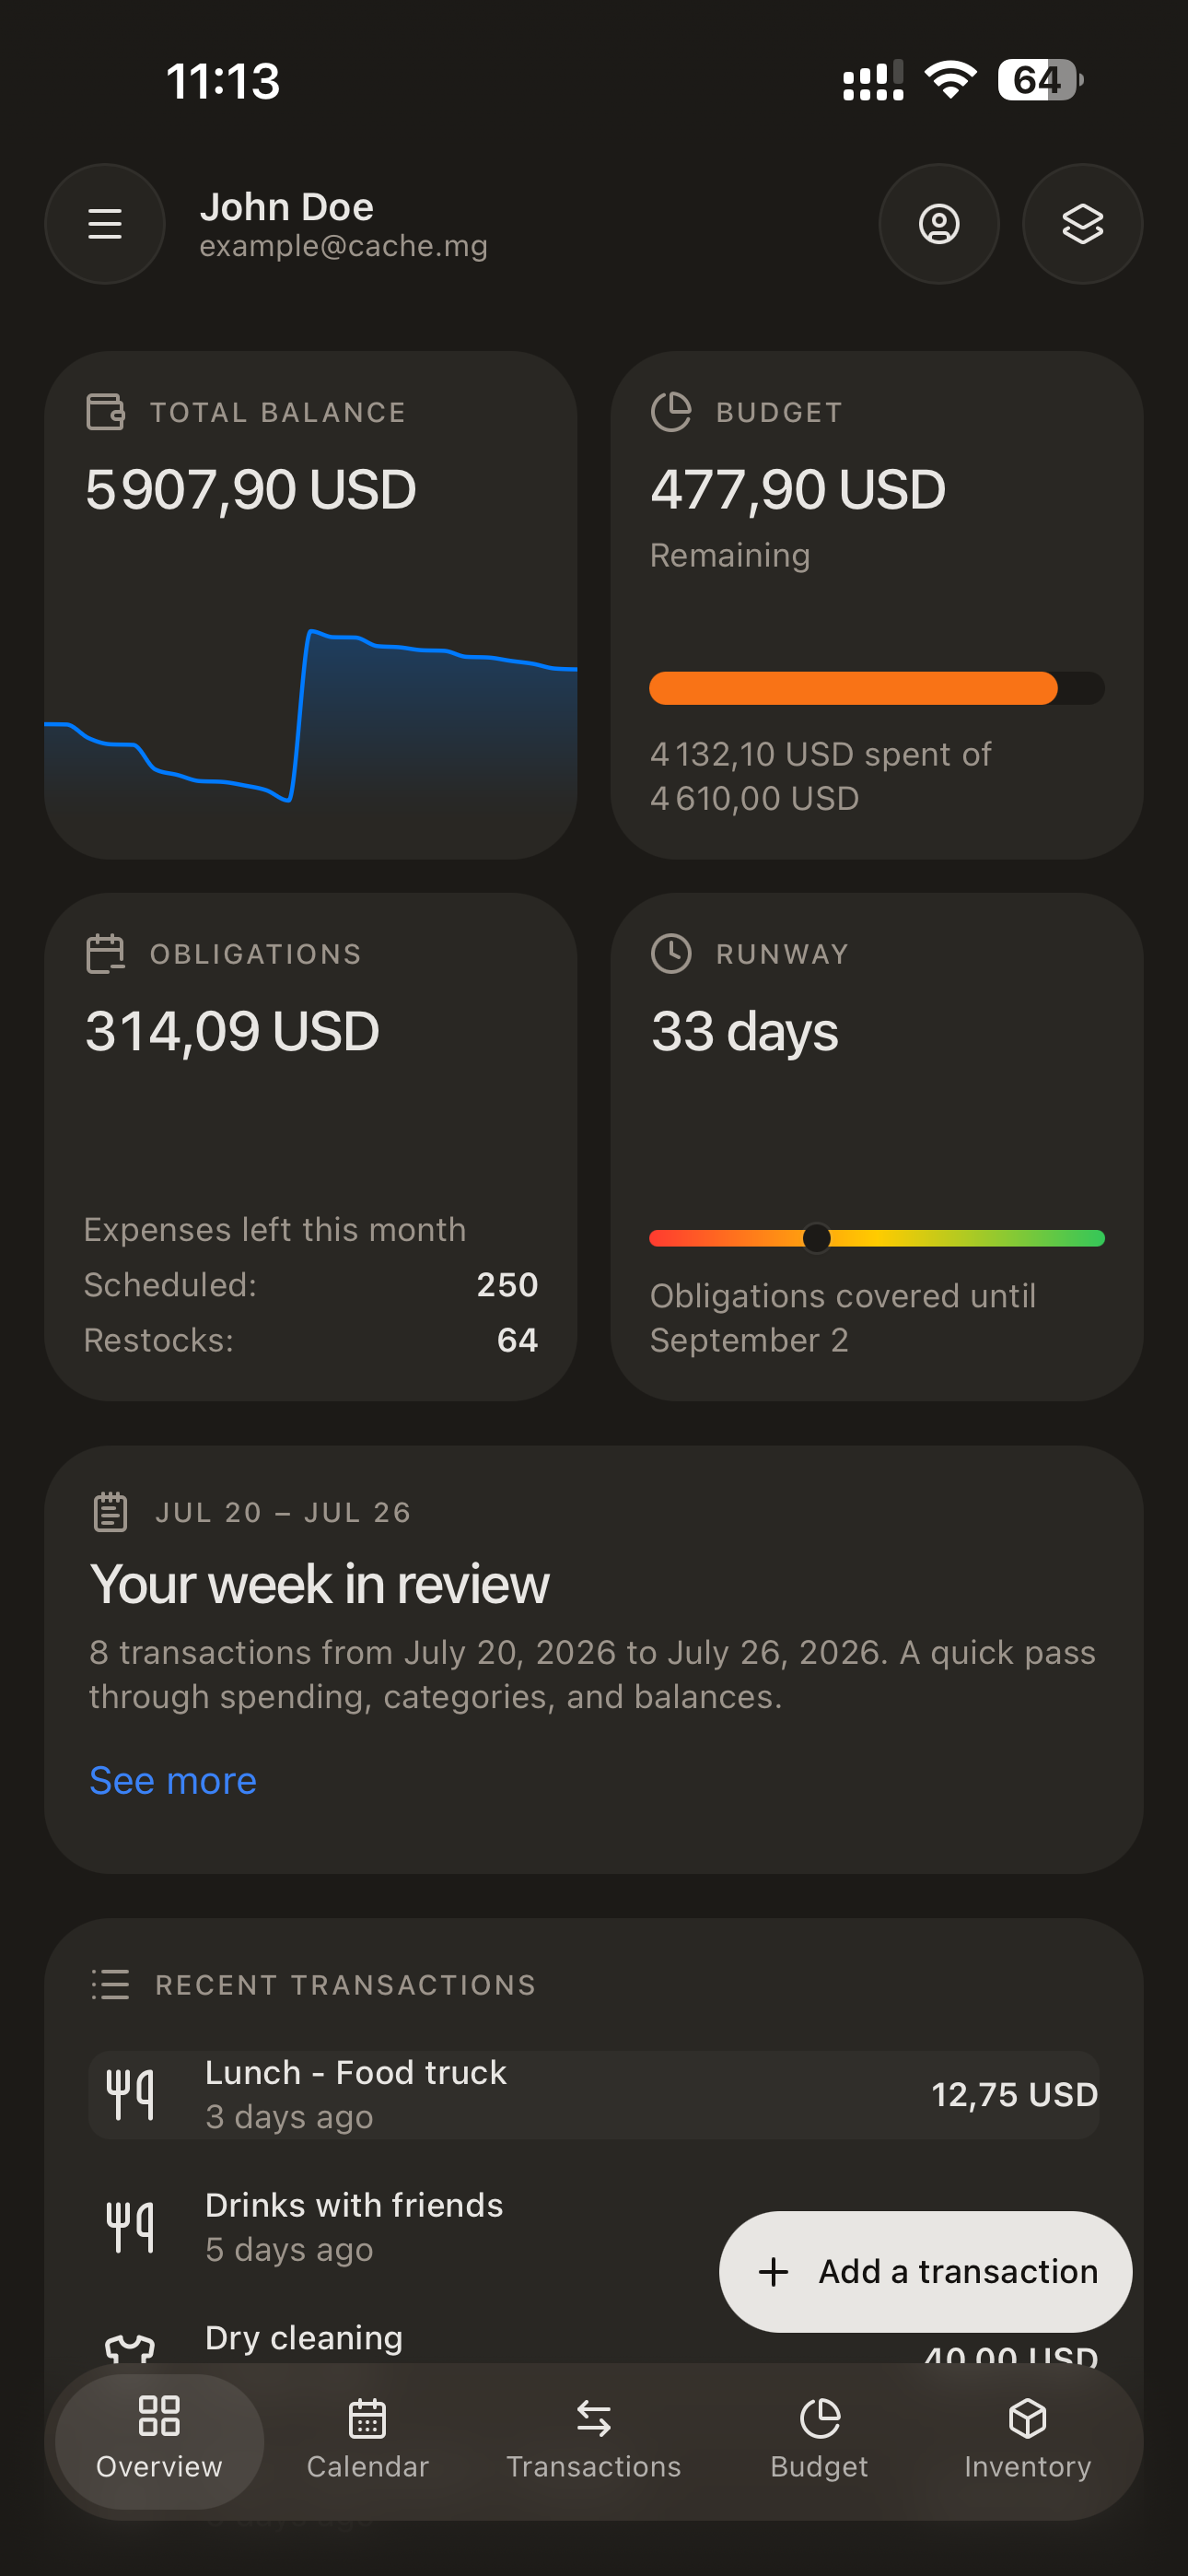The width and height of the screenshot is (1188, 2576).
Task: Tap the Obligations calendar icon
Action: tap(106, 954)
